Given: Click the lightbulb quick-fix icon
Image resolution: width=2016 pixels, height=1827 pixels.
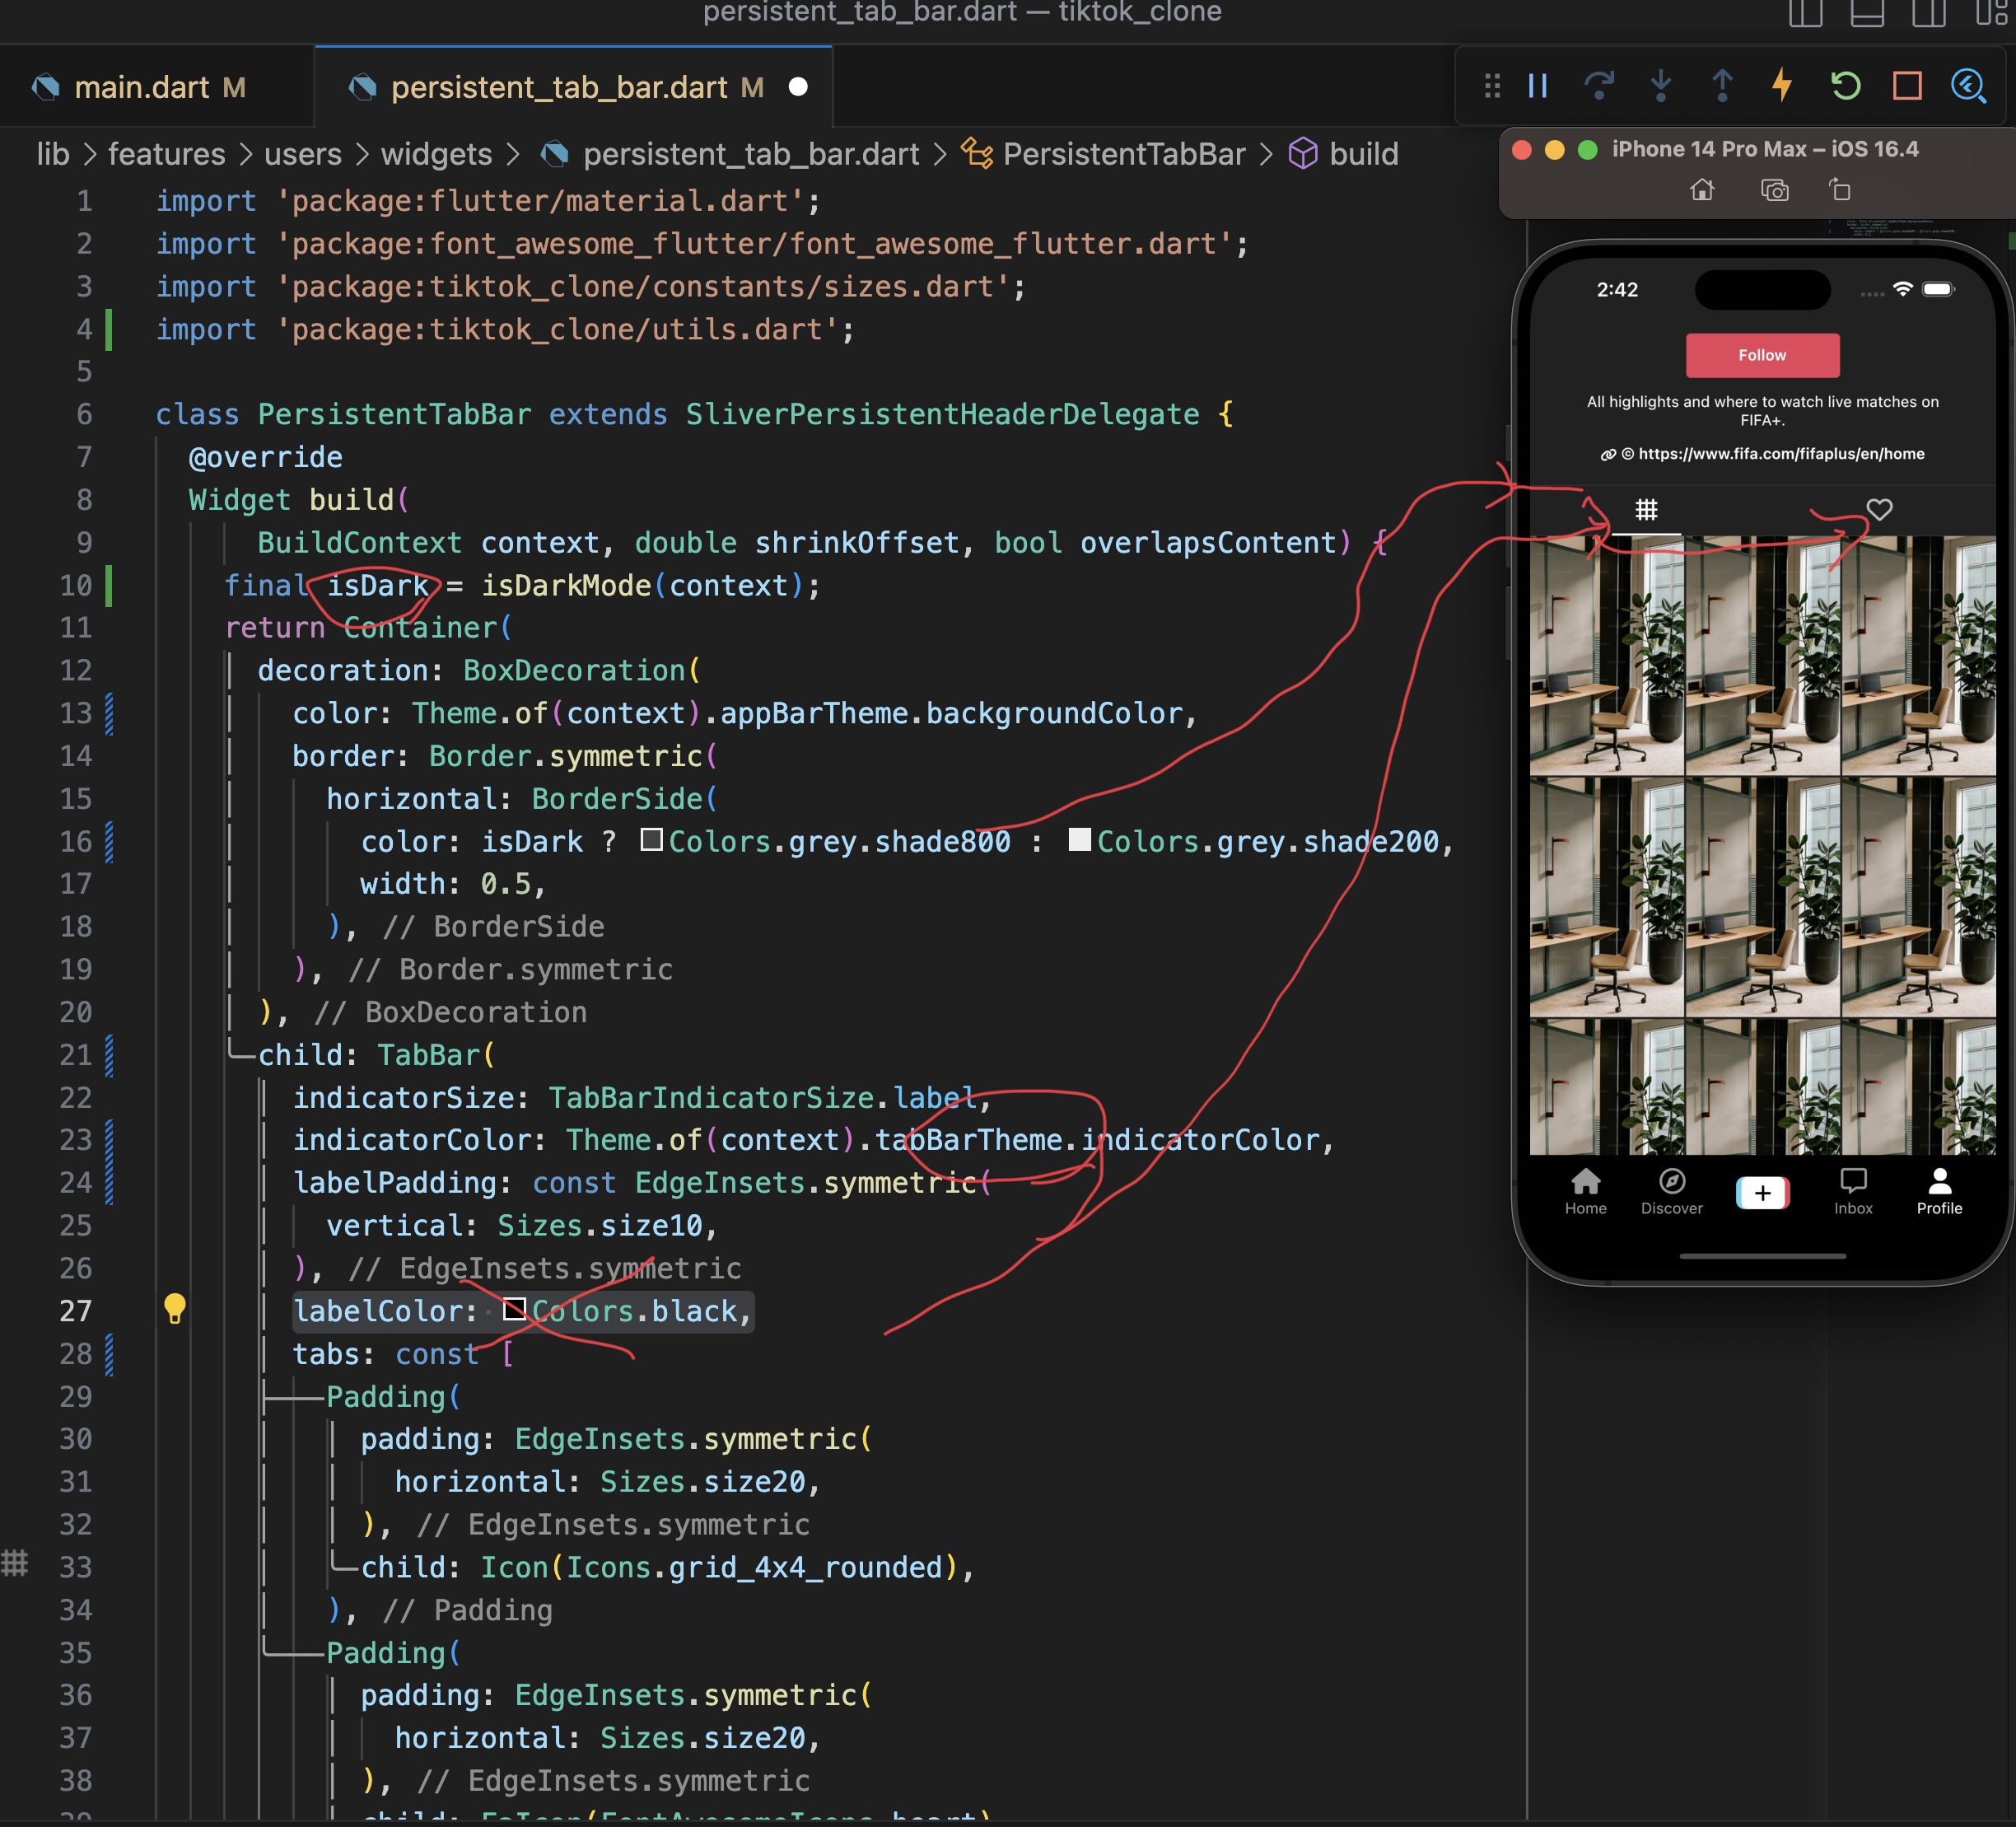Looking at the screenshot, I should (174, 1309).
